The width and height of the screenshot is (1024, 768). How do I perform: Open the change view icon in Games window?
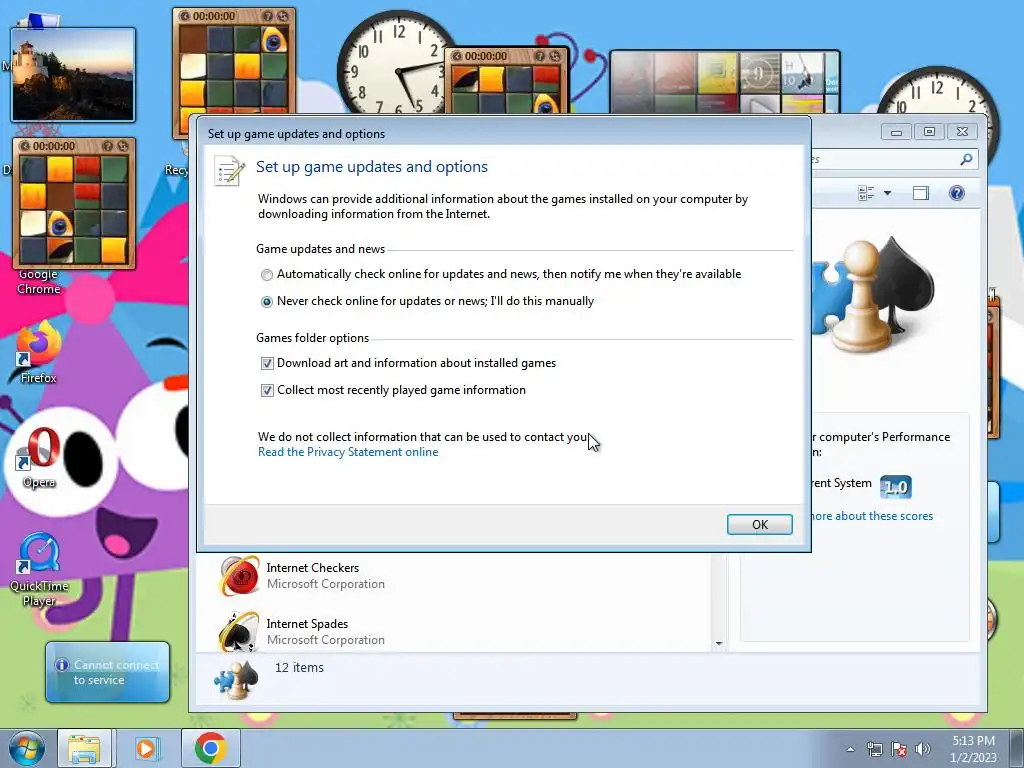point(866,193)
